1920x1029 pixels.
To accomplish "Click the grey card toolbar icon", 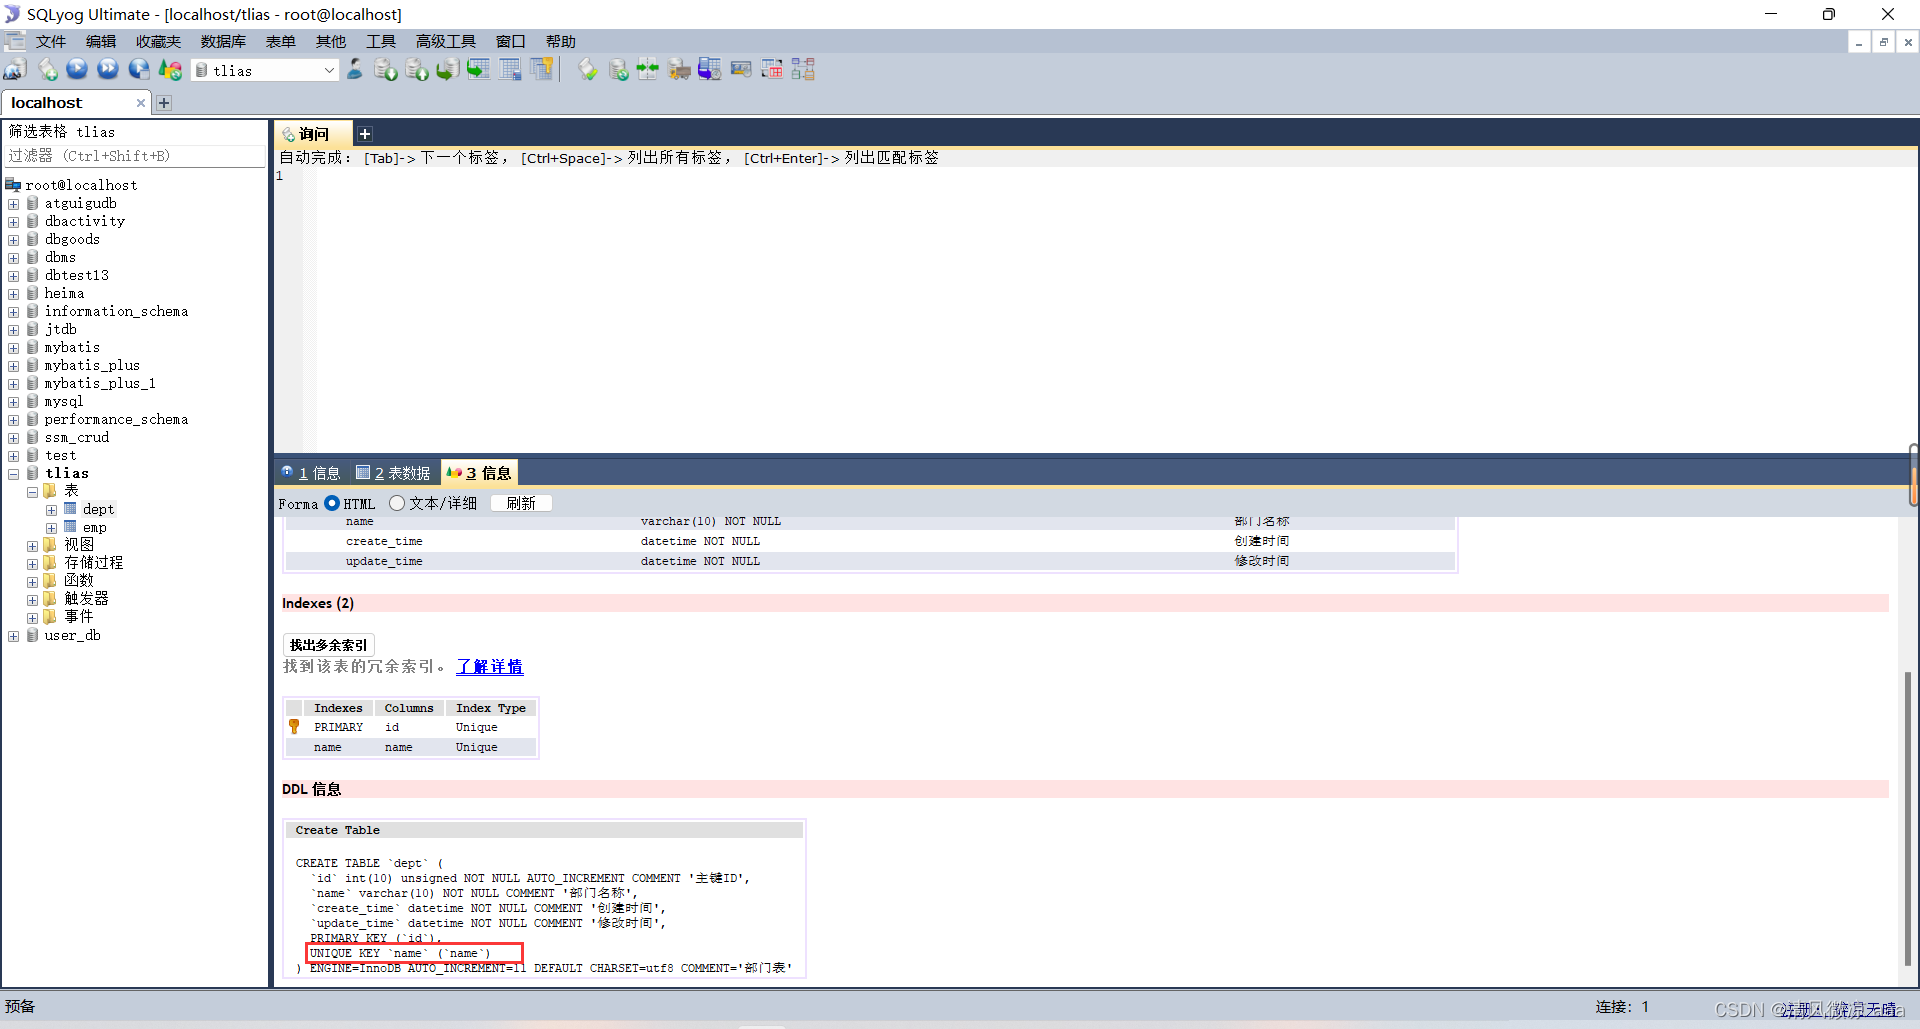I will 741,70.
